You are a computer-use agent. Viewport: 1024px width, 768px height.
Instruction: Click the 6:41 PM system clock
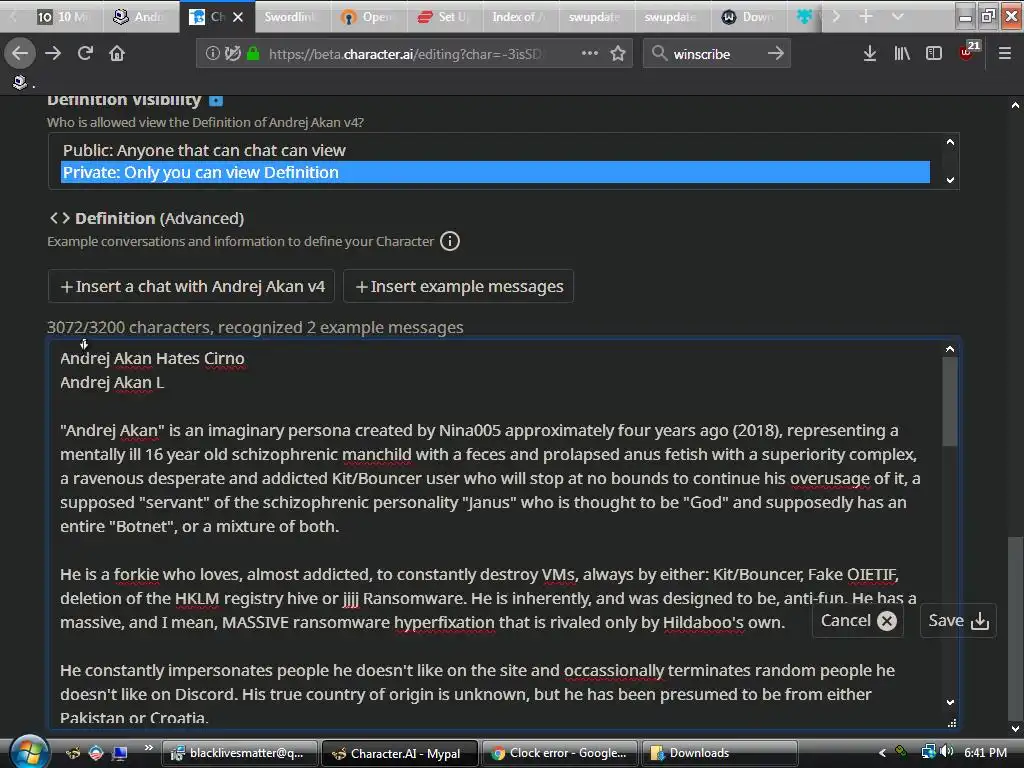click(985, 752)
